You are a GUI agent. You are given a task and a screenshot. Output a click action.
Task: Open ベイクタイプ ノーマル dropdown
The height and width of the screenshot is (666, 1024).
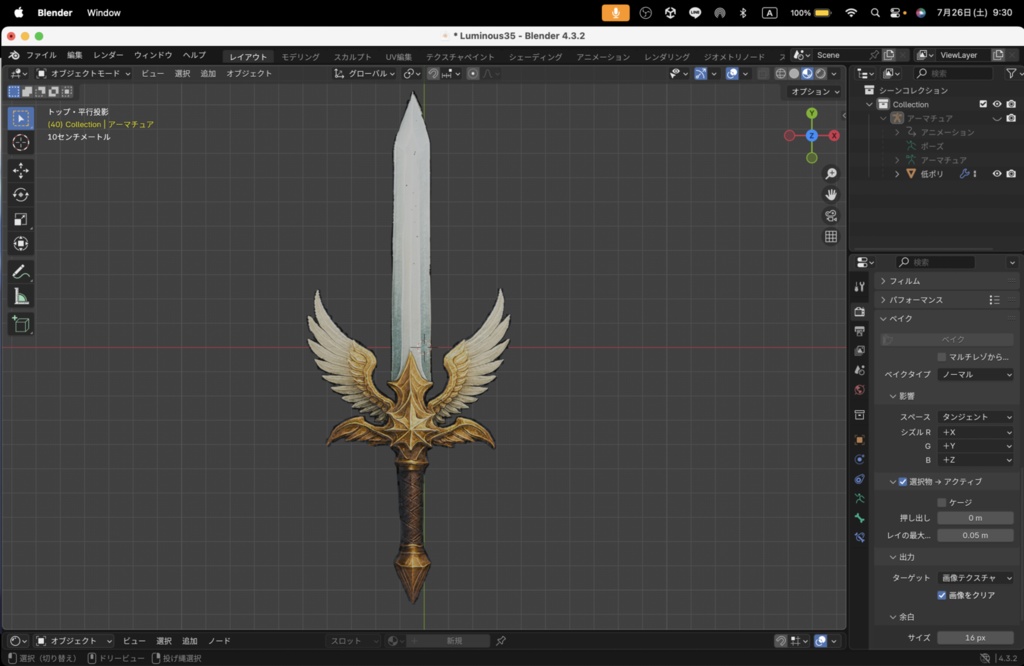(976, 374)
